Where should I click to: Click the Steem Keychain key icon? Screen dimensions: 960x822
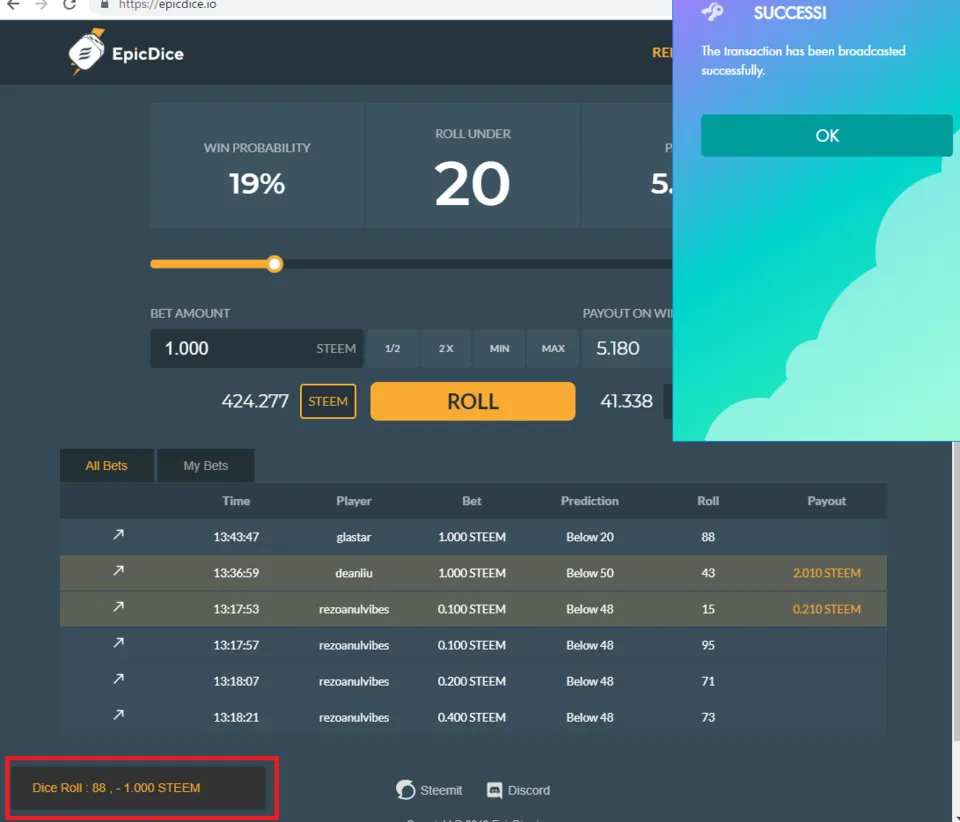point(712,12)
